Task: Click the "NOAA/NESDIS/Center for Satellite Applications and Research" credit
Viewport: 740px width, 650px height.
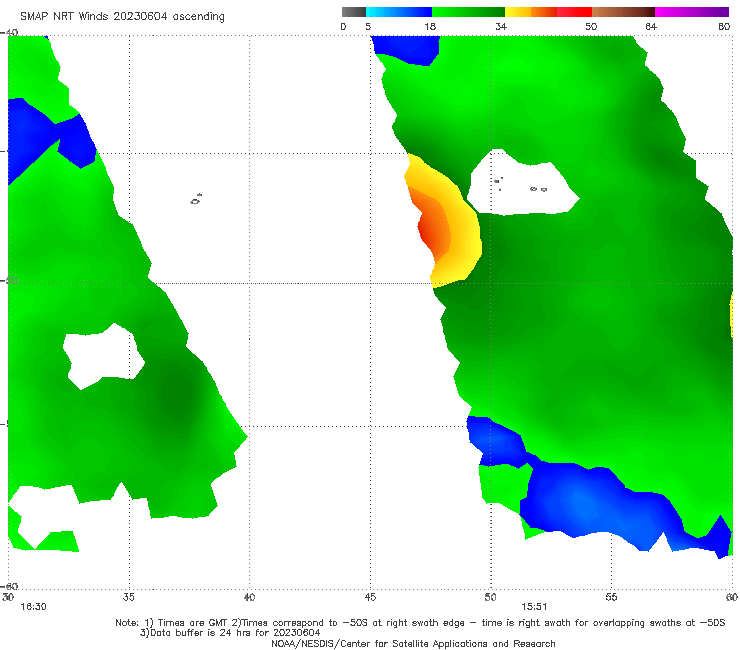Action: coord(413,644)
